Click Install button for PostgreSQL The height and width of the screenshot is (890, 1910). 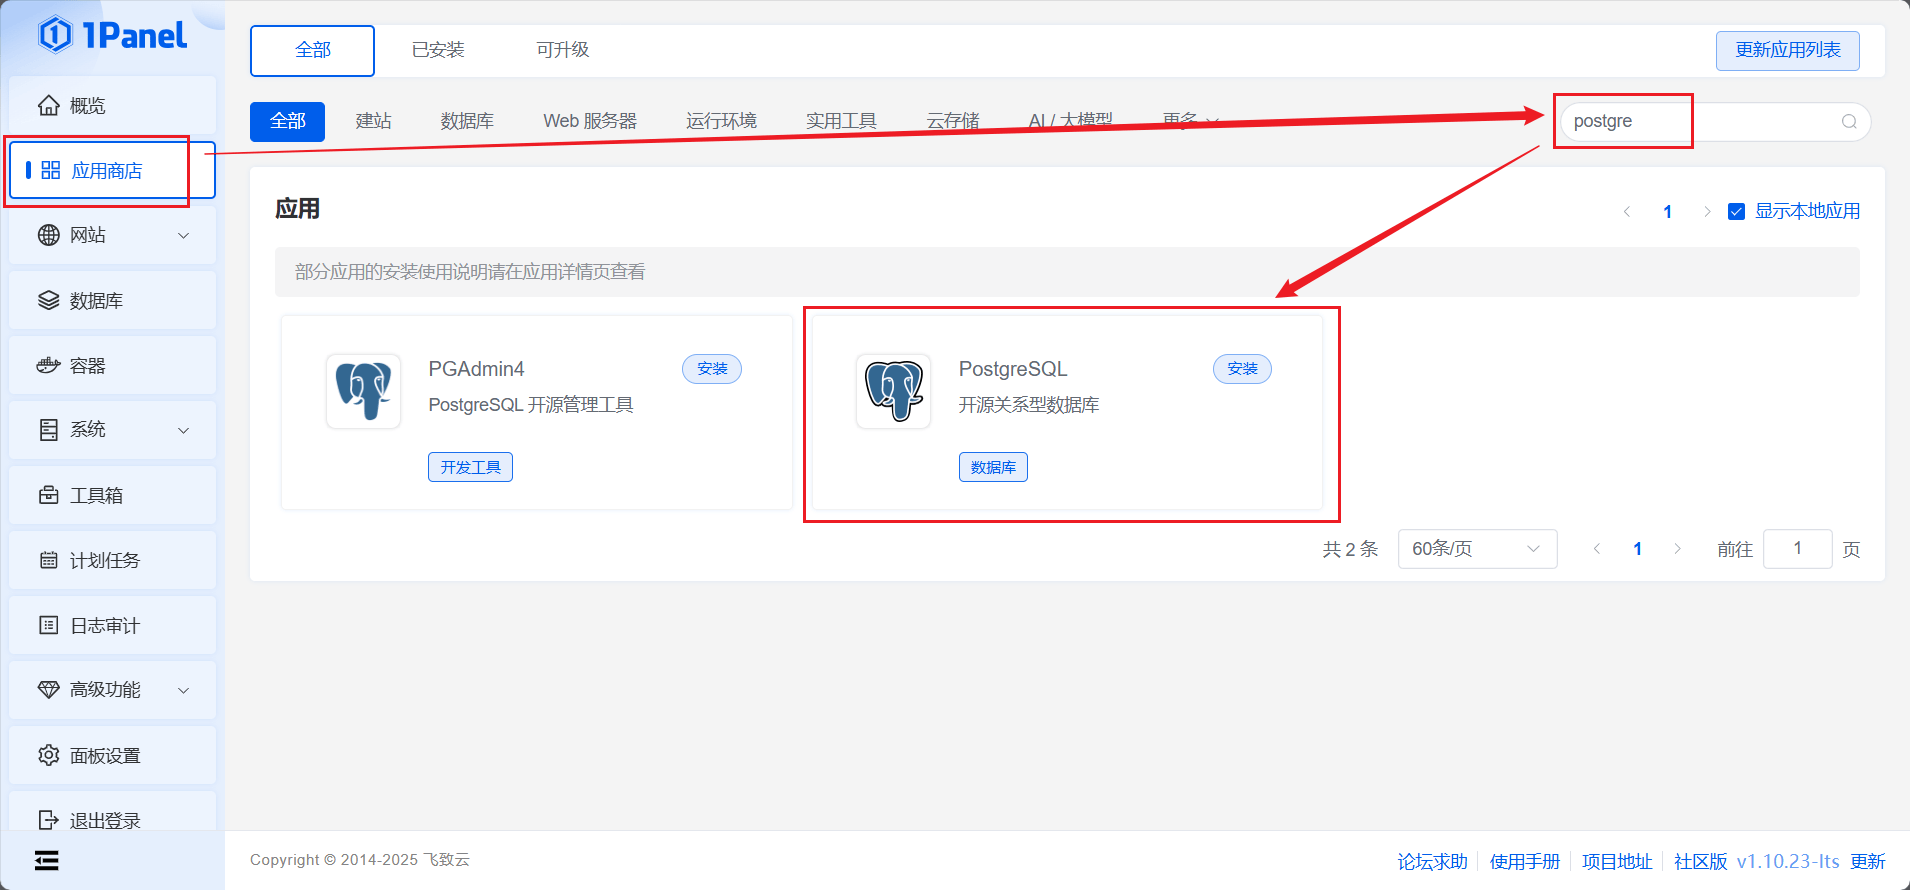pyautogui.click(x=1242, y=369)
